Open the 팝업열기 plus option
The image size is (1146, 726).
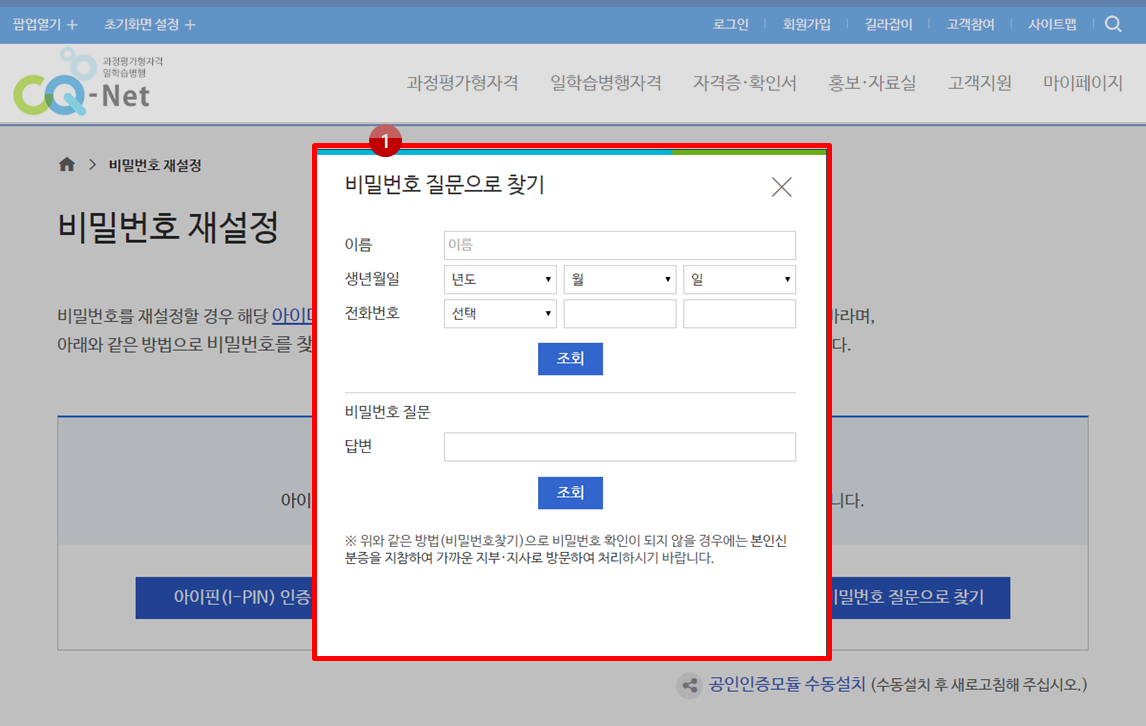(45, 24)
